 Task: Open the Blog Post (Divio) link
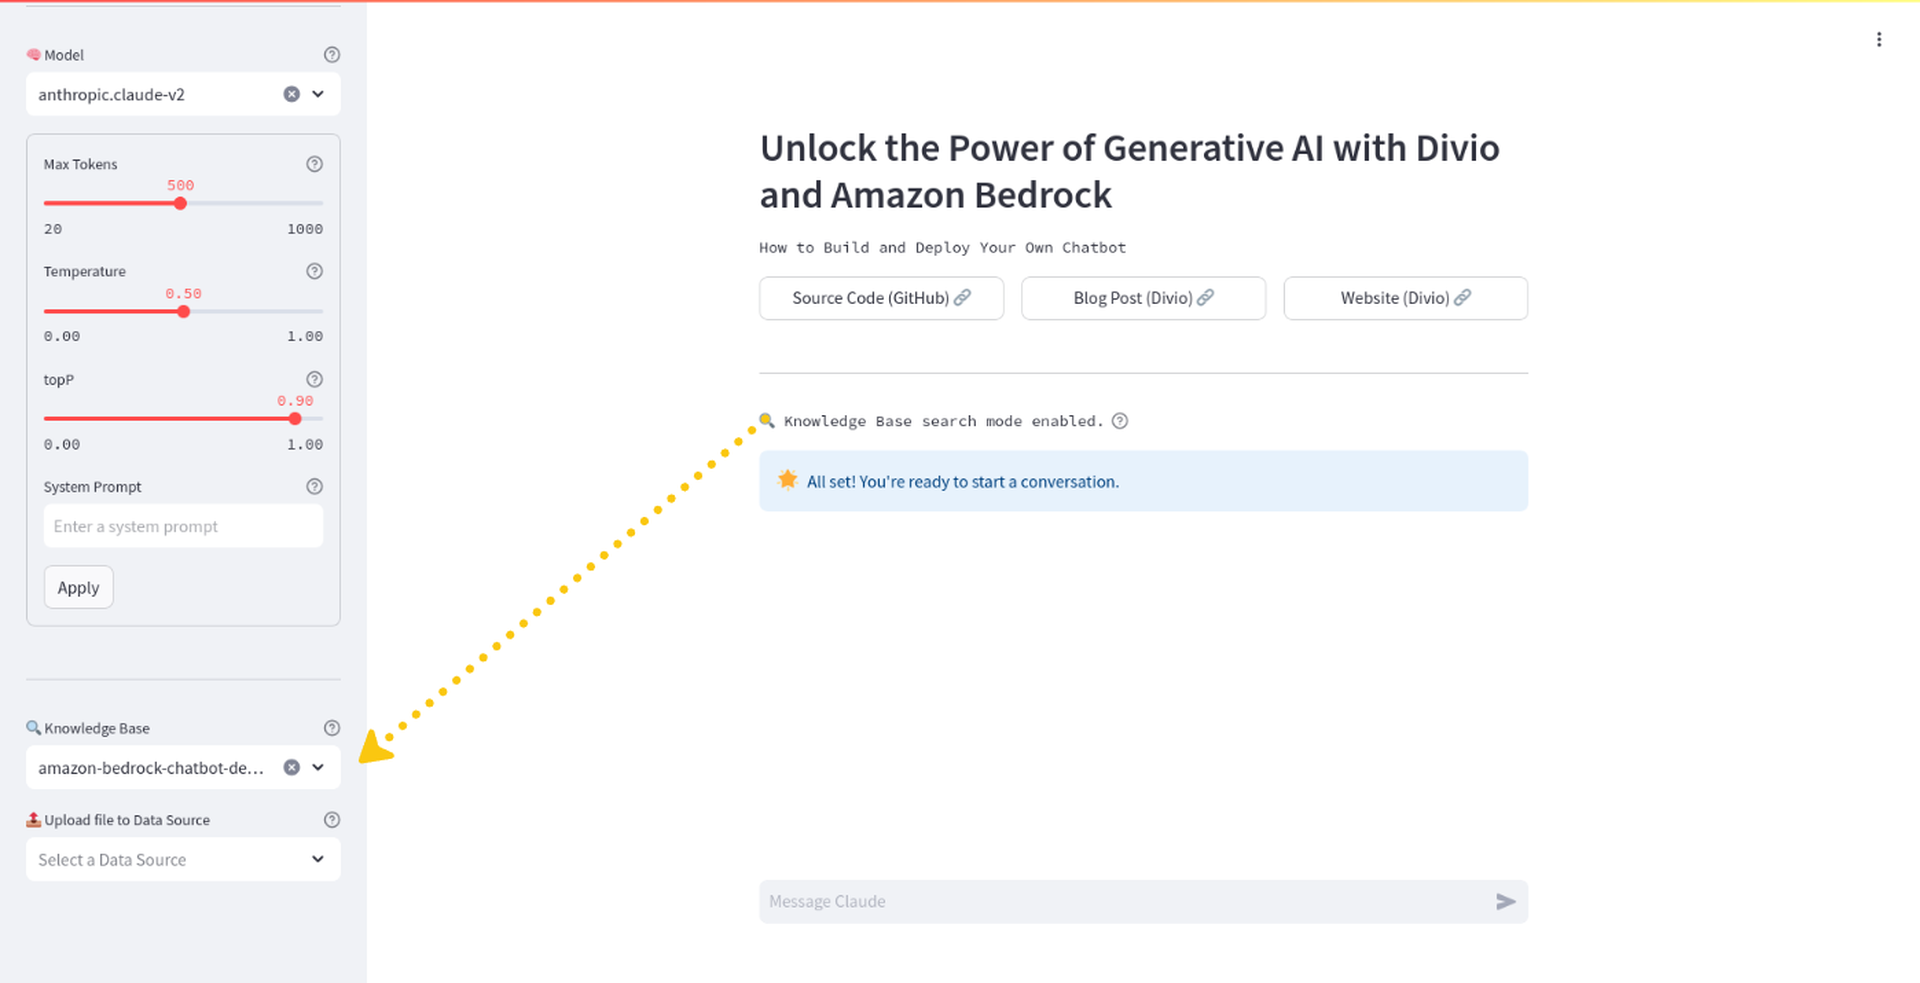pos(1143,298)
